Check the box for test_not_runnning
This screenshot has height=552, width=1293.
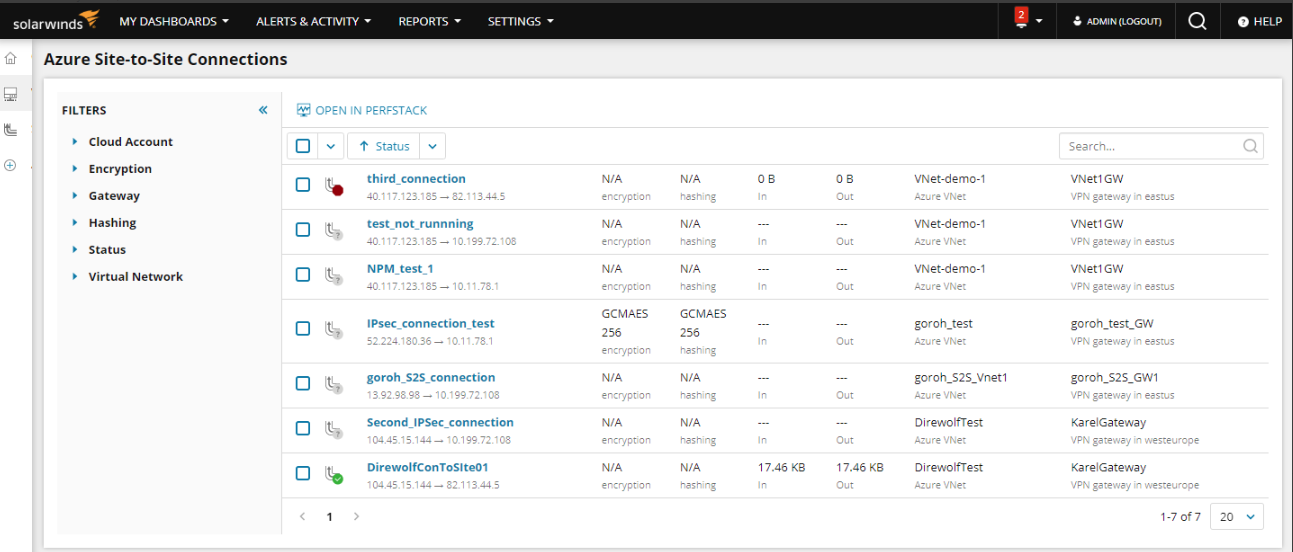(303, 230)
